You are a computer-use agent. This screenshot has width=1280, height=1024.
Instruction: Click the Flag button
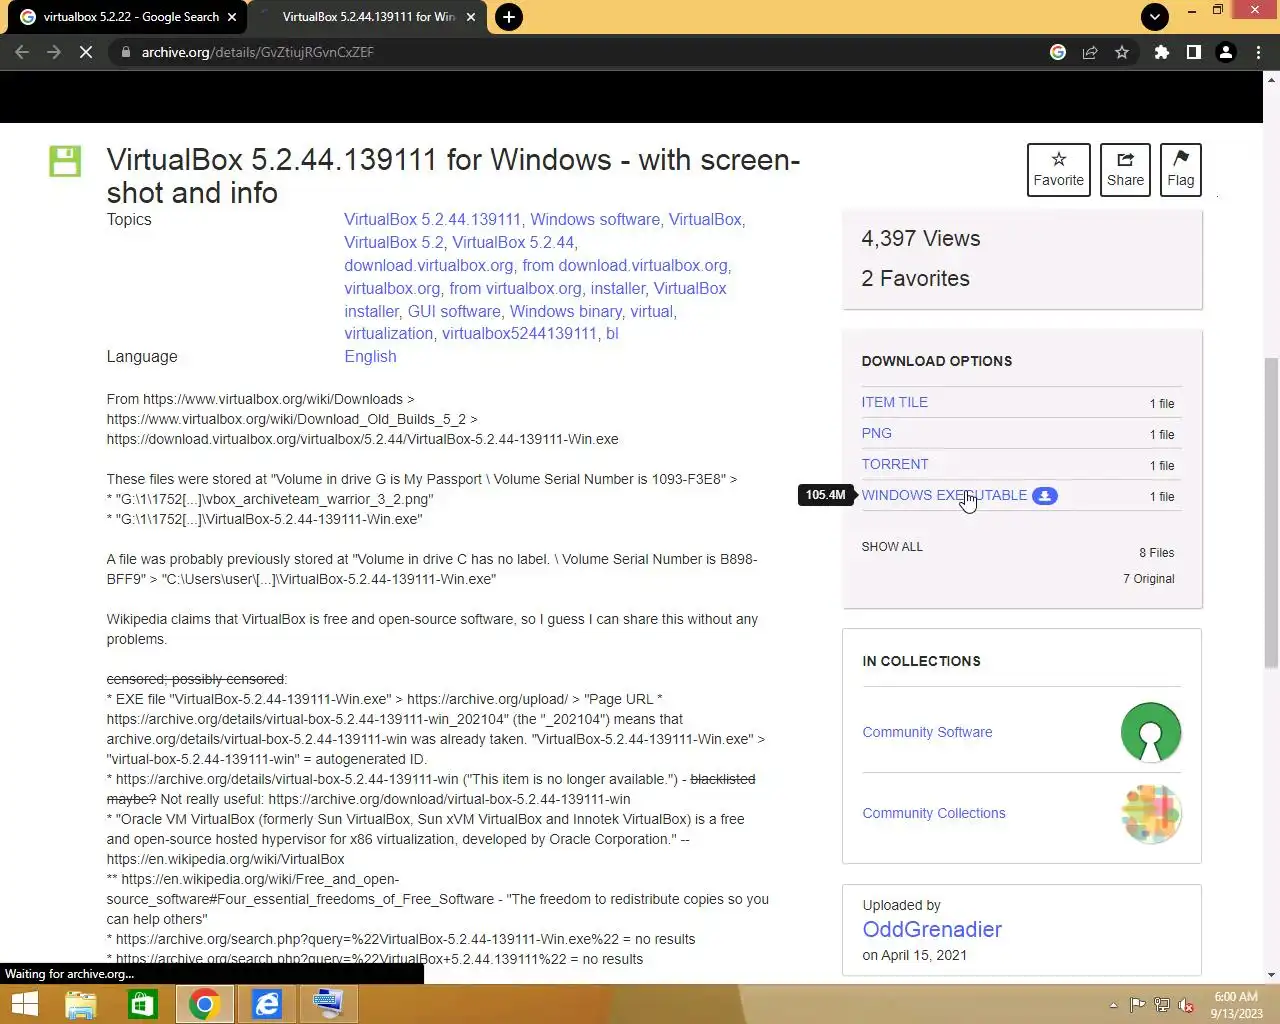click(x=1180, y=169)
